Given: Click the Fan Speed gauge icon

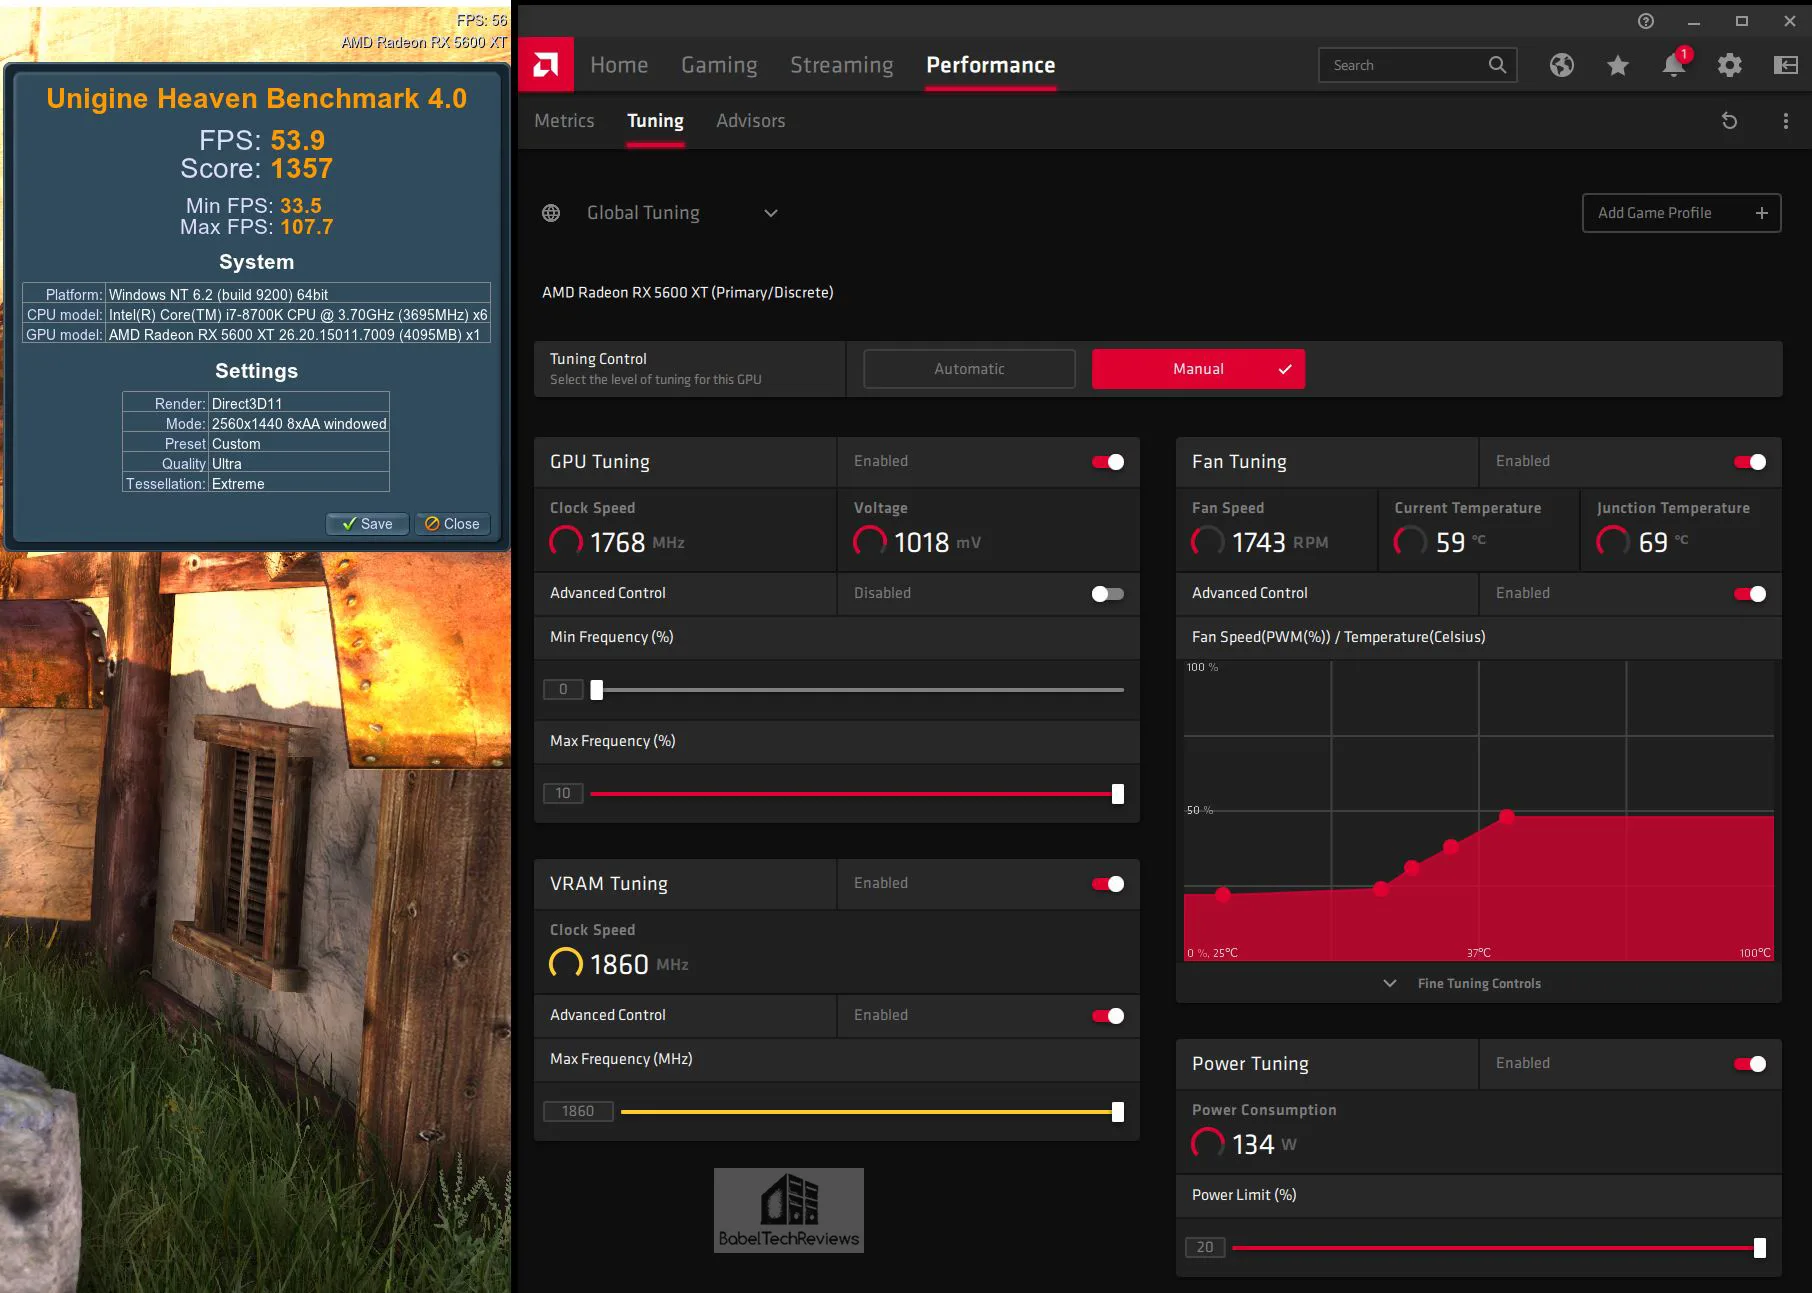Looking at the screenshot, I should click(1208, 541).
